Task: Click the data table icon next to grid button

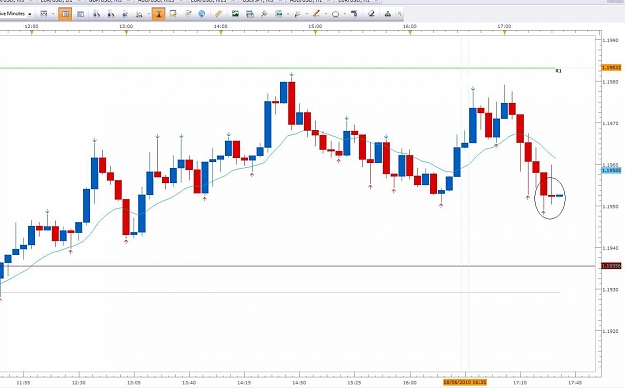Action: pos(81,14)
